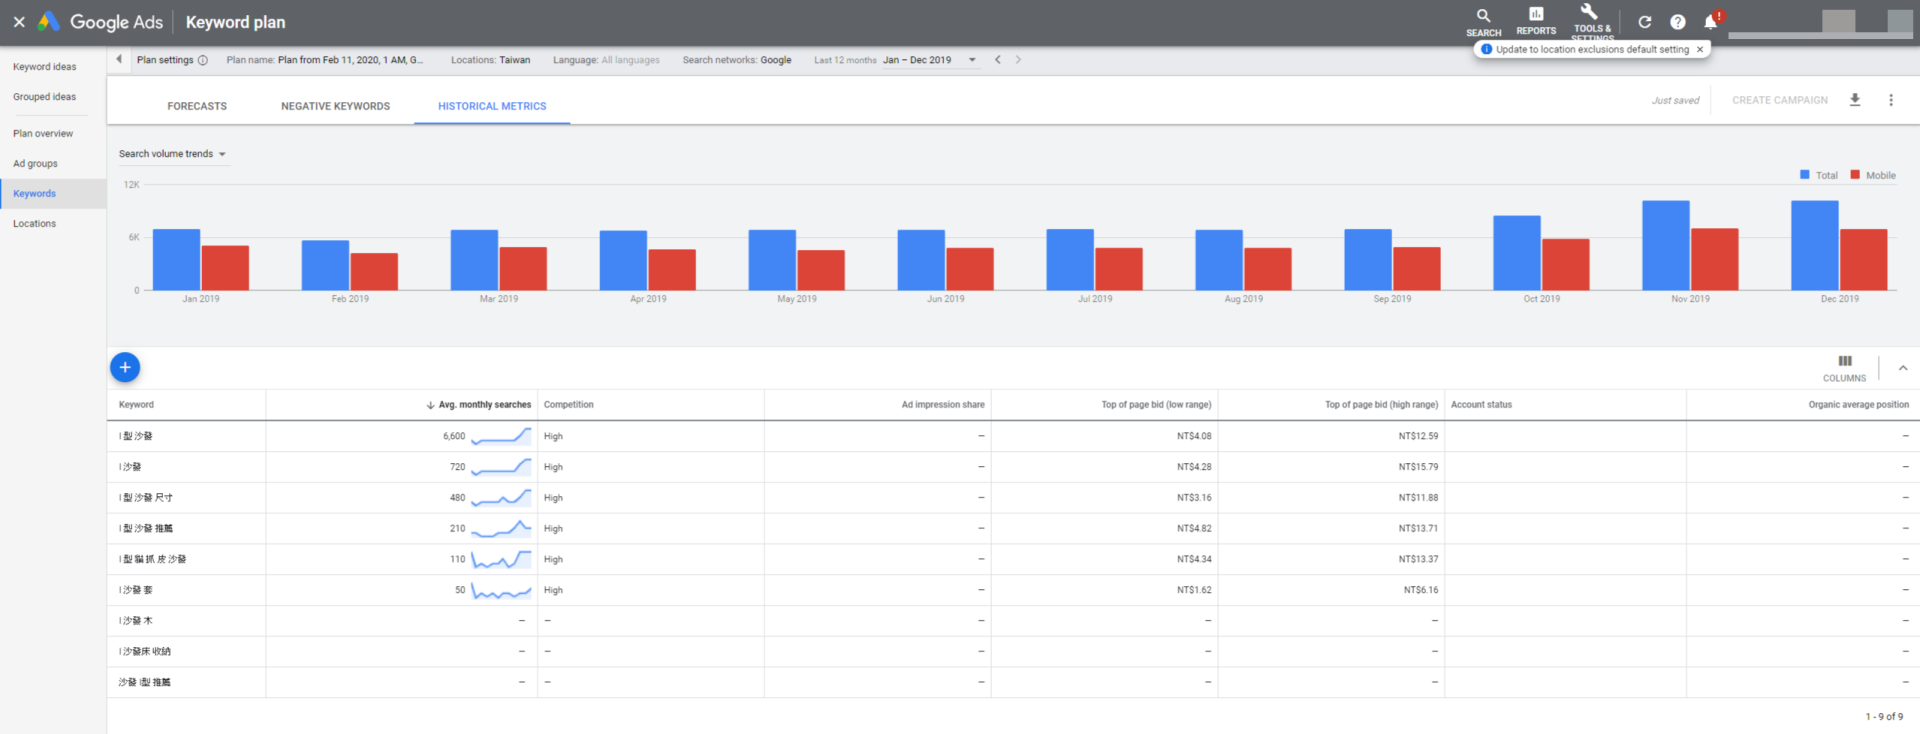Open the notifications bell icon

(x=1711, y=22)
